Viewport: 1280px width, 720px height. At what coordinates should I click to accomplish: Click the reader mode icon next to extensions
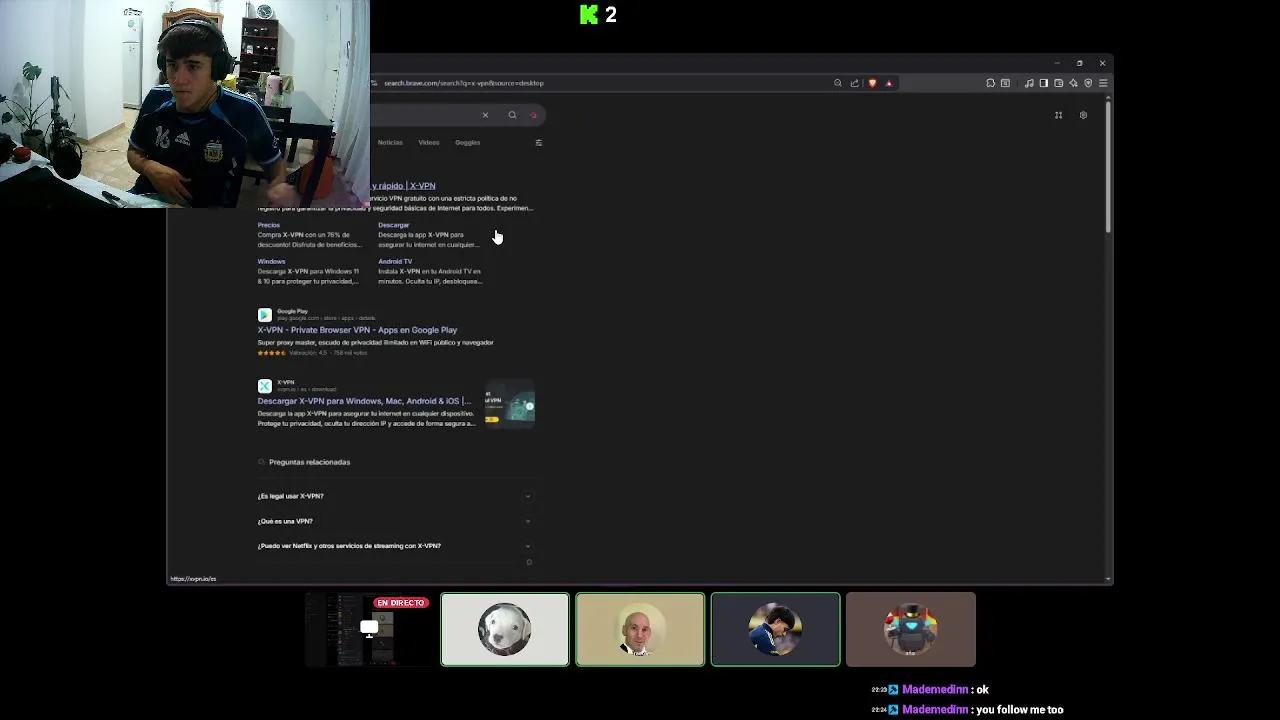pyautogui.click(x=1005, y=83)
